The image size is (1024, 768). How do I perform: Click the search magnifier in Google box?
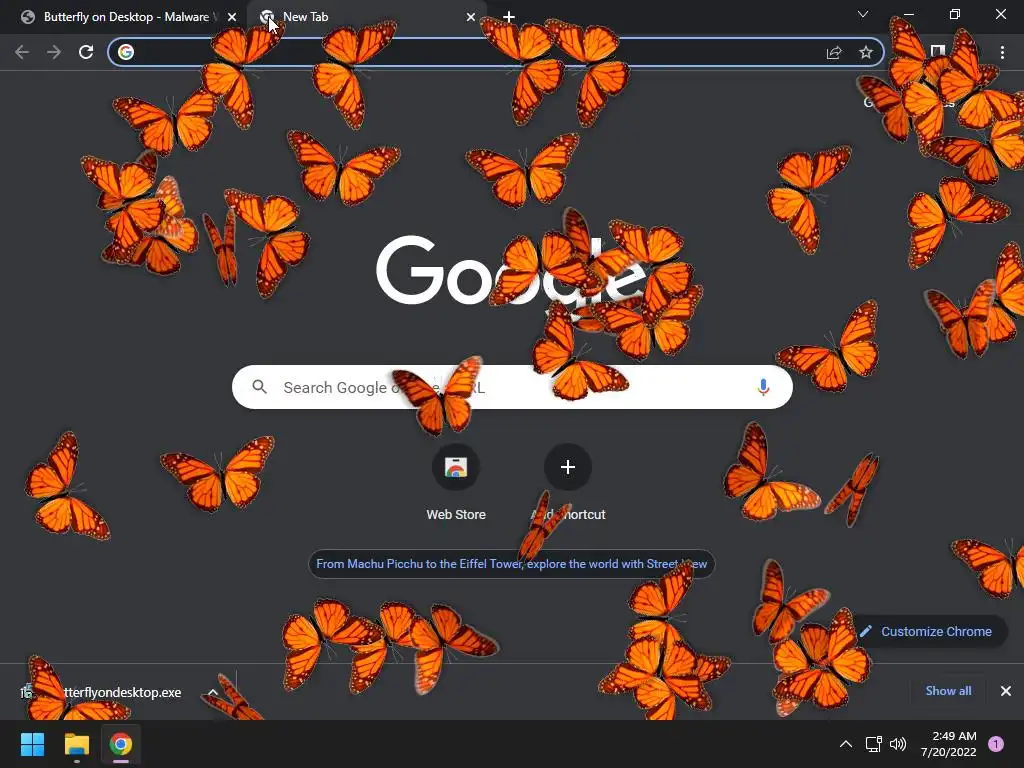[x=259, y=387]
